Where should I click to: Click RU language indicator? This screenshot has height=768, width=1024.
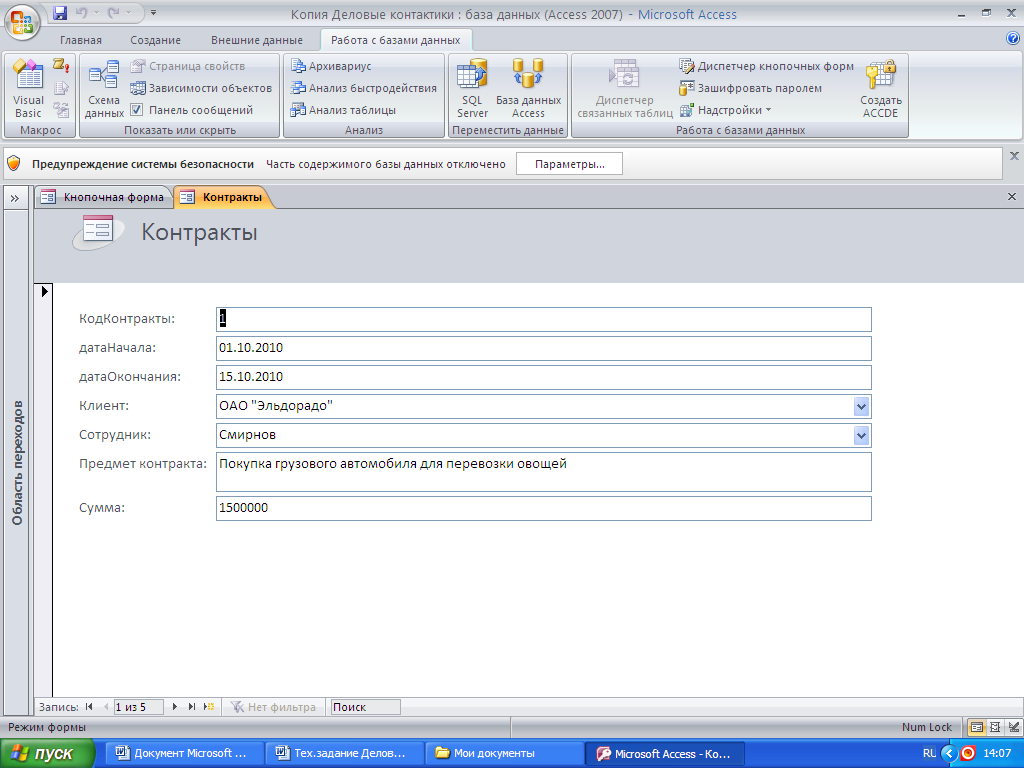click(x=929, y=754)
